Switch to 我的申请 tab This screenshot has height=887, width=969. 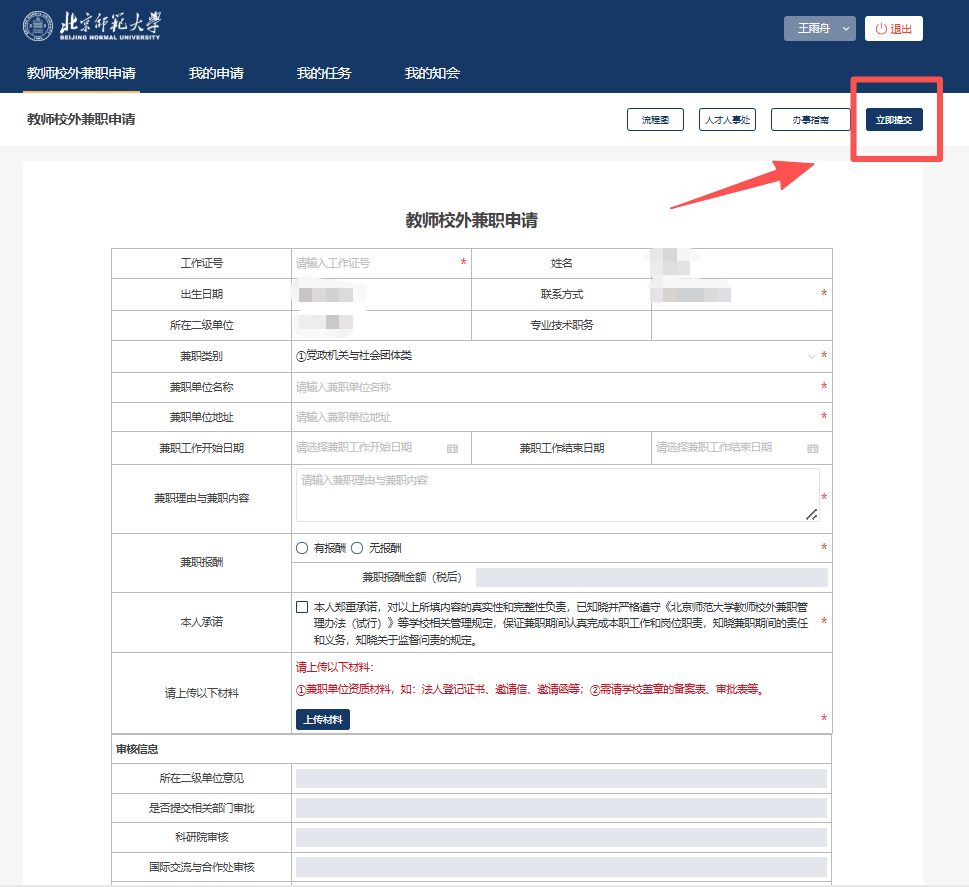pos(216,73)
